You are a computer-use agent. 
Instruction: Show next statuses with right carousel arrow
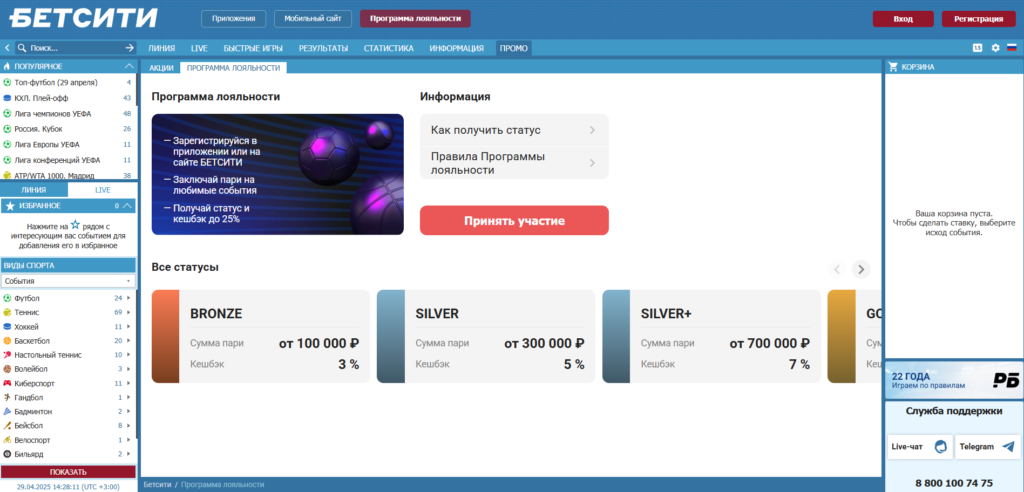[861, 269]
